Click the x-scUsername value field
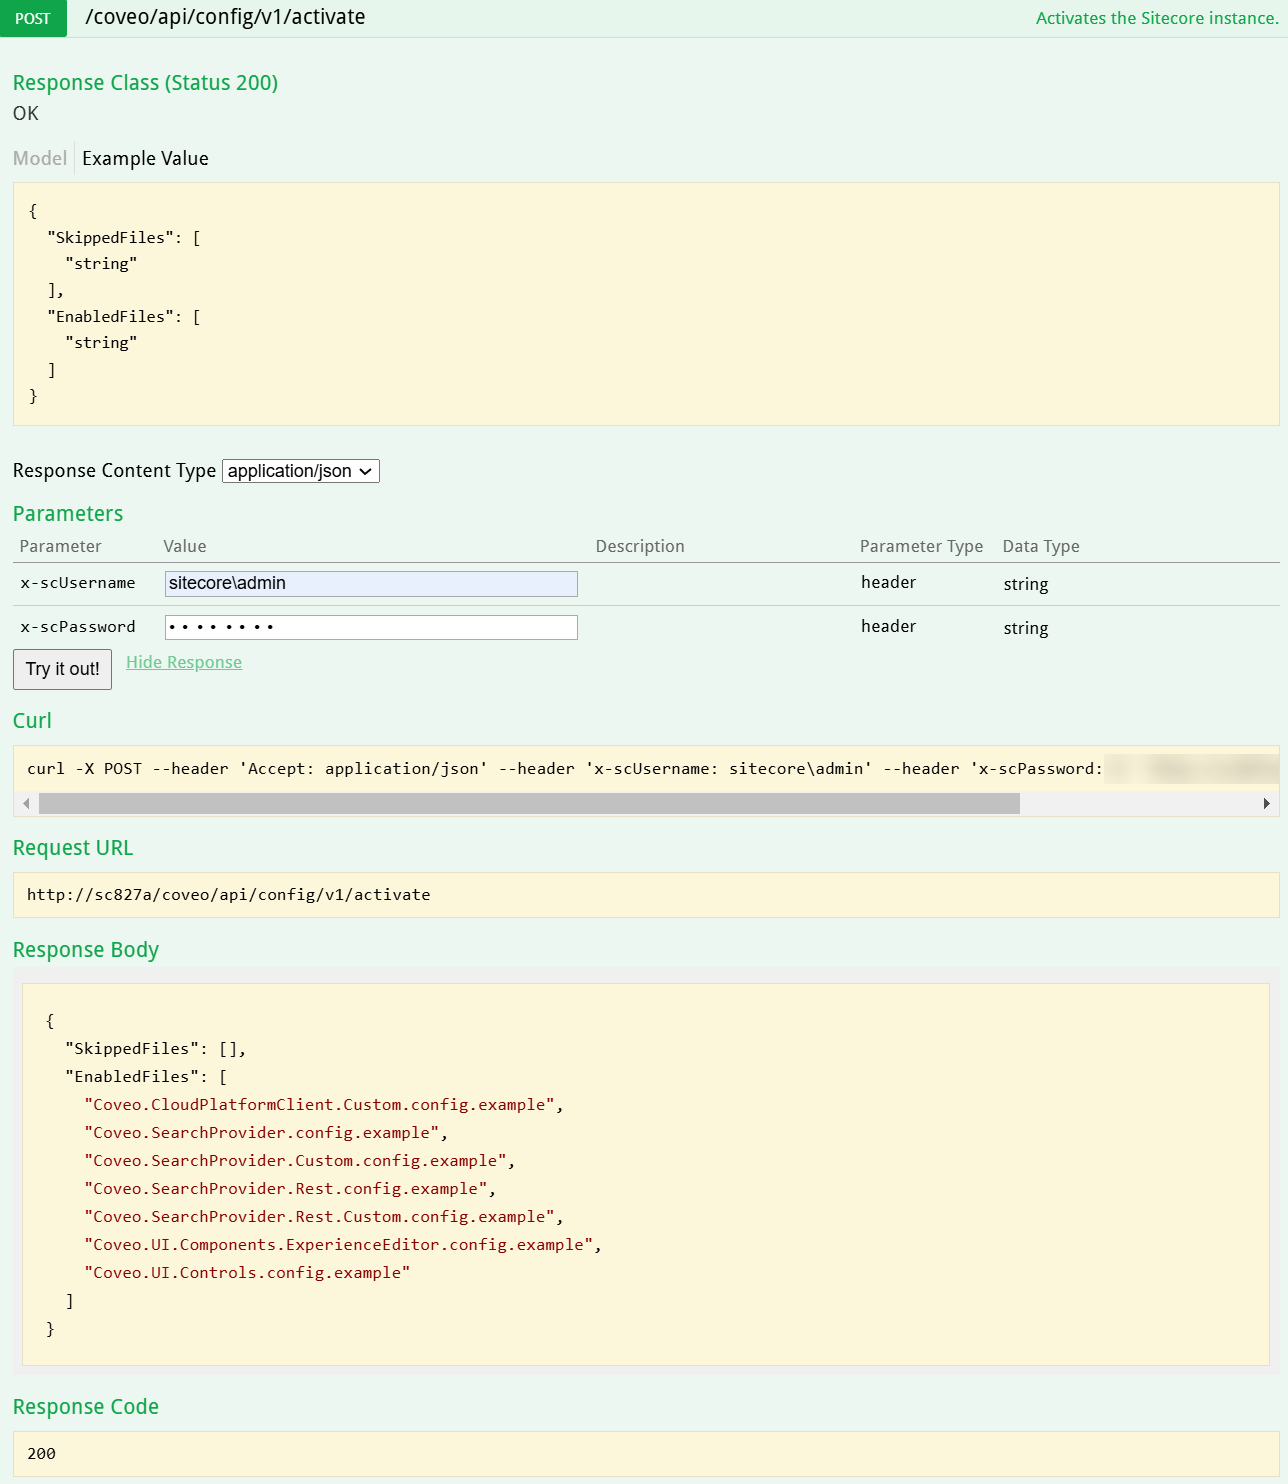 371,584
